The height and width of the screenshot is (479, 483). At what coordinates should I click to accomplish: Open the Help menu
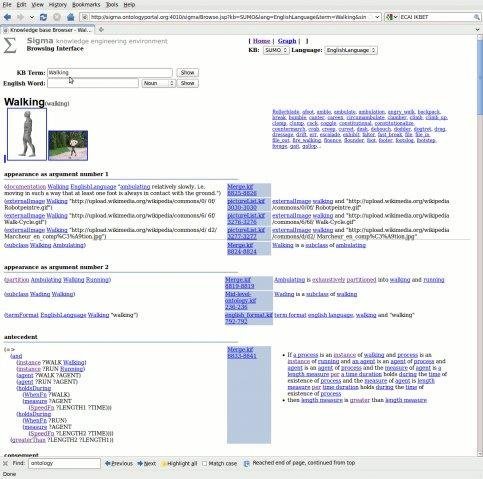coord(129,5)
